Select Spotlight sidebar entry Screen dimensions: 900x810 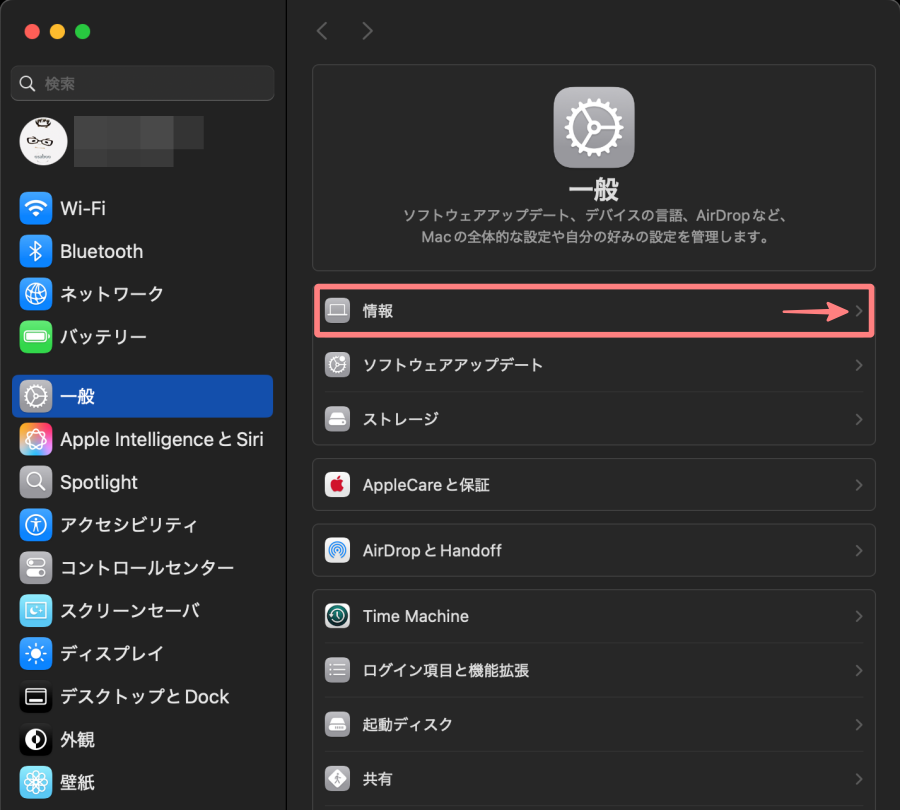click(142, 482)
